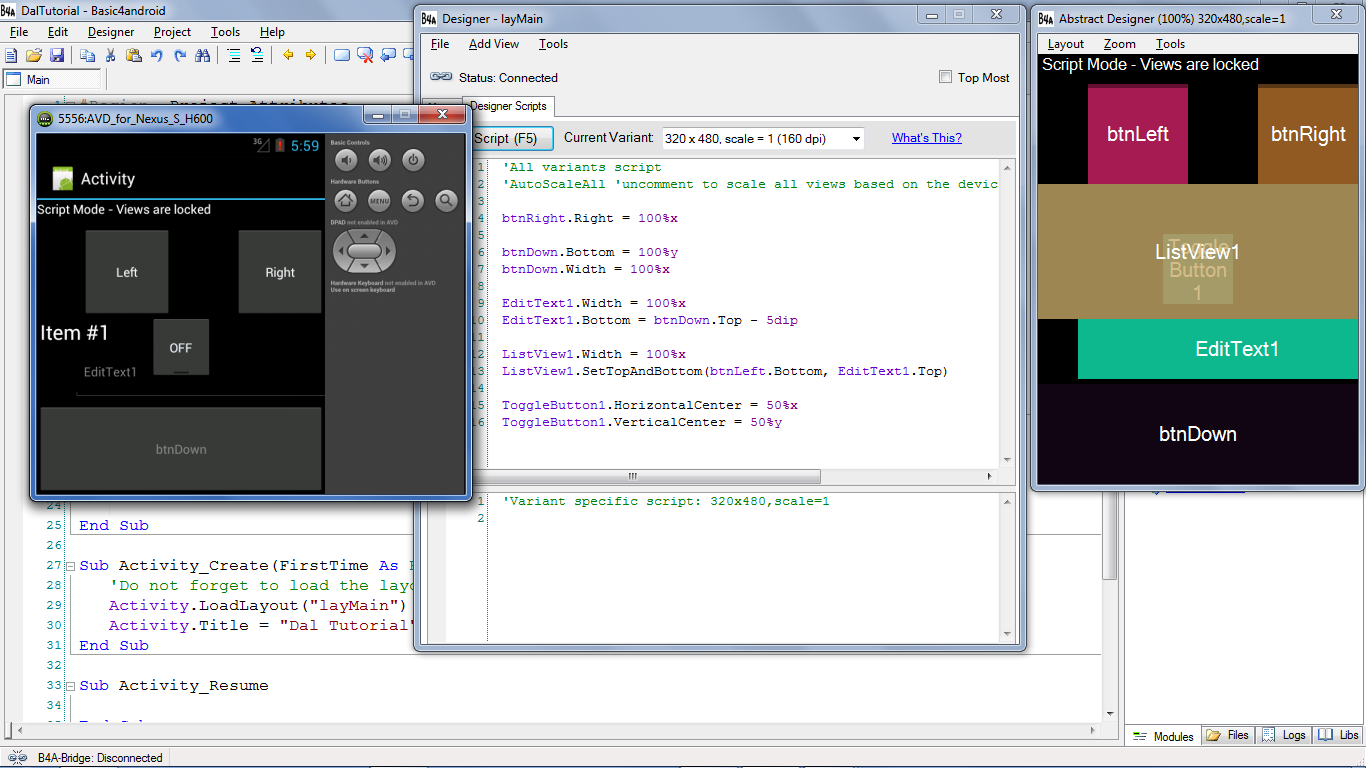Select btnRight view in Abstract Designer
Viewport: 1366px width, 768px height.
coord(1308,134)
